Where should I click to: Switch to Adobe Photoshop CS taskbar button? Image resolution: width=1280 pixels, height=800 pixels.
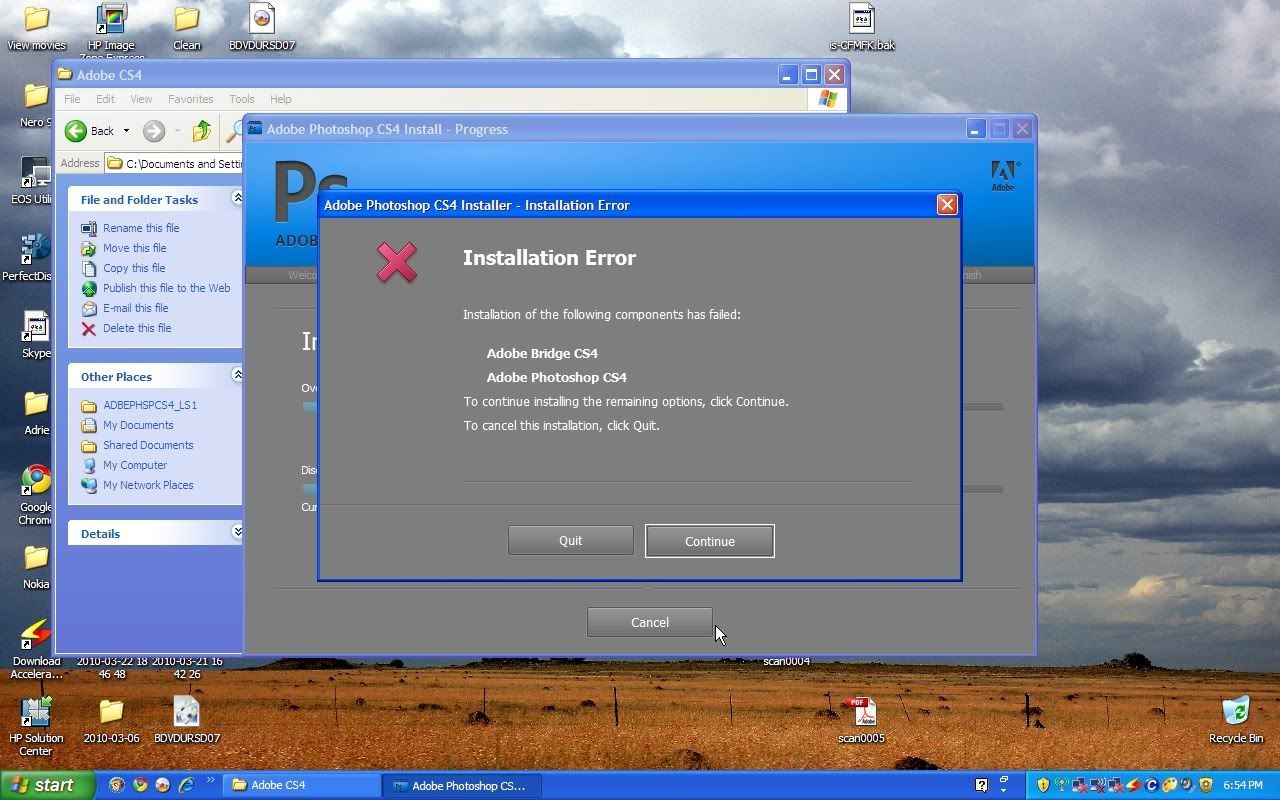461,785
